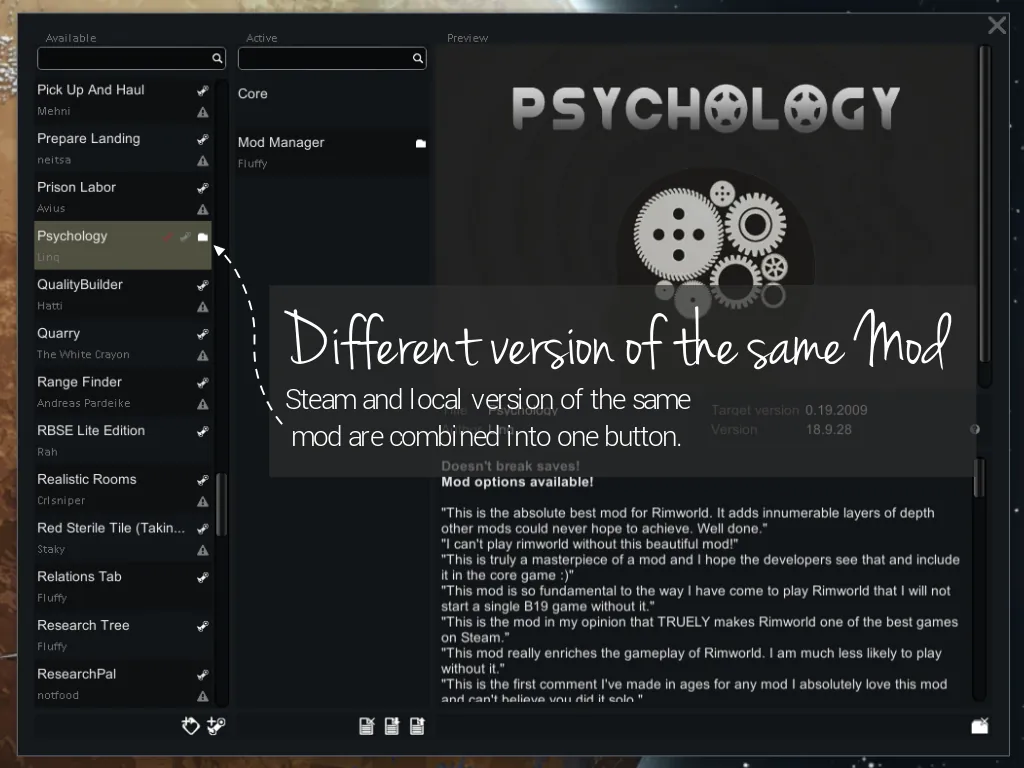This screenshot has height=768, width=1024.
Task: Click the save mod list icon with up arrow
Action: click(x=417, y=727)
